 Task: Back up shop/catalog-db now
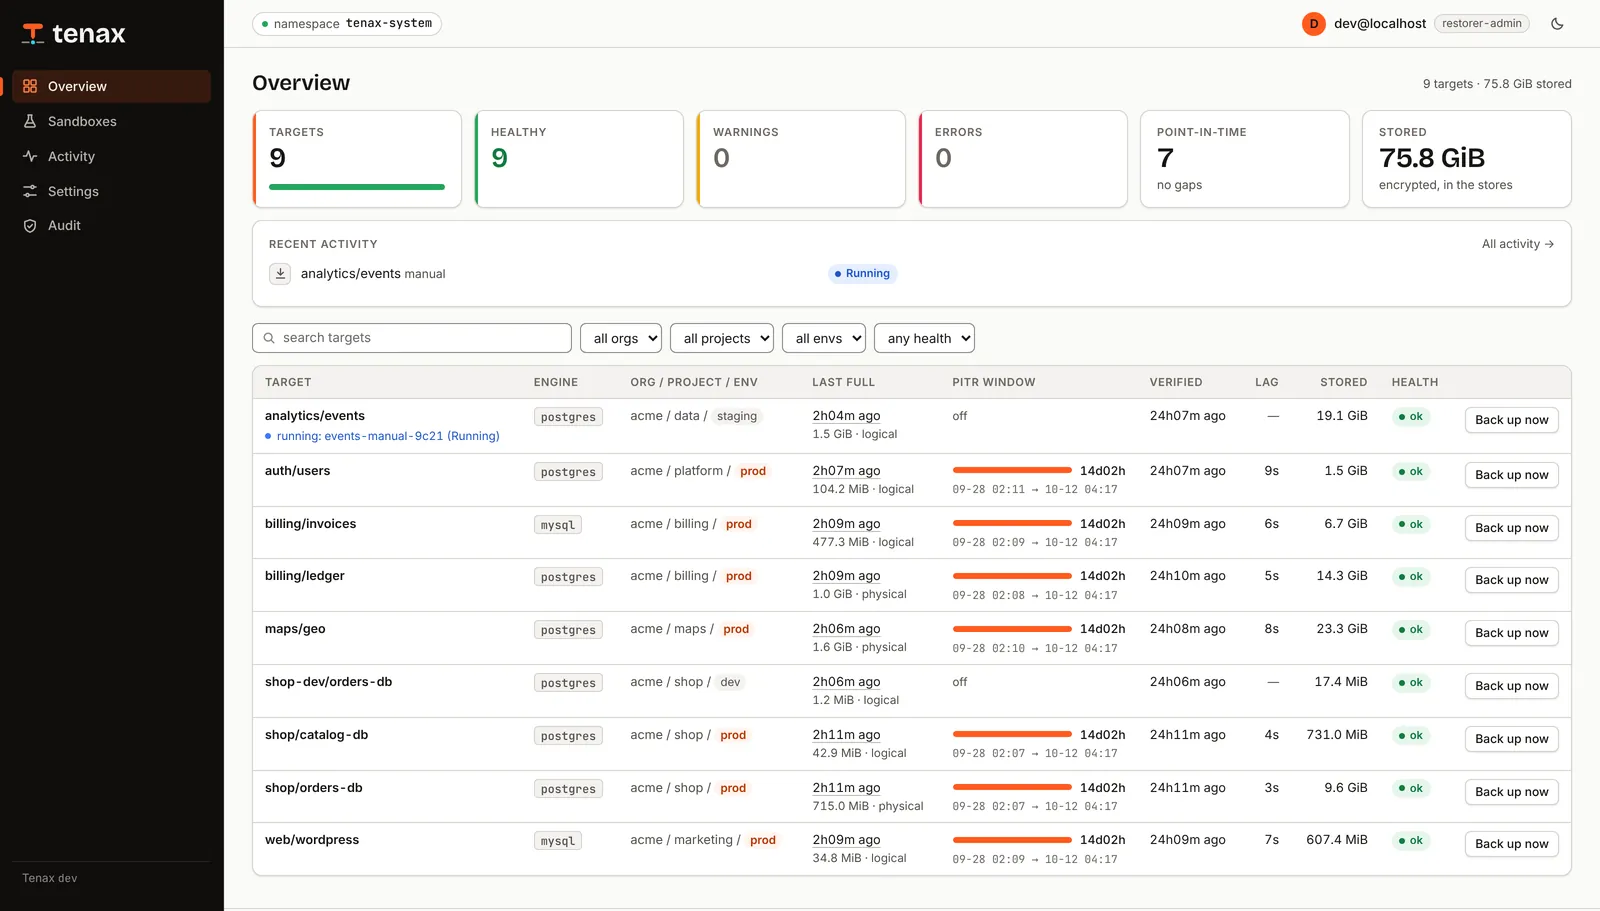click(x=1511, y=739)
